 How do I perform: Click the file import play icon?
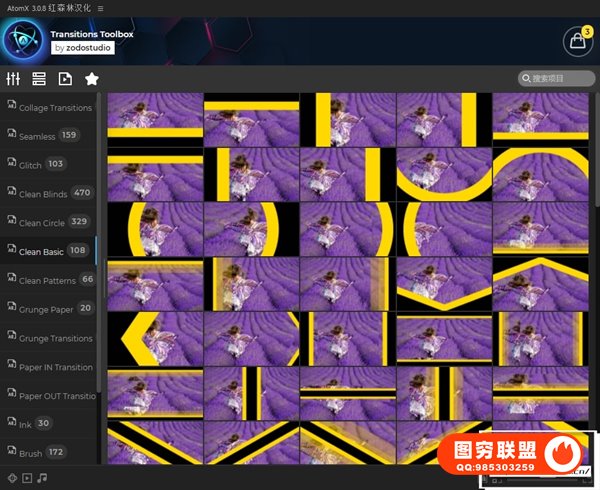tap(65, 79)
